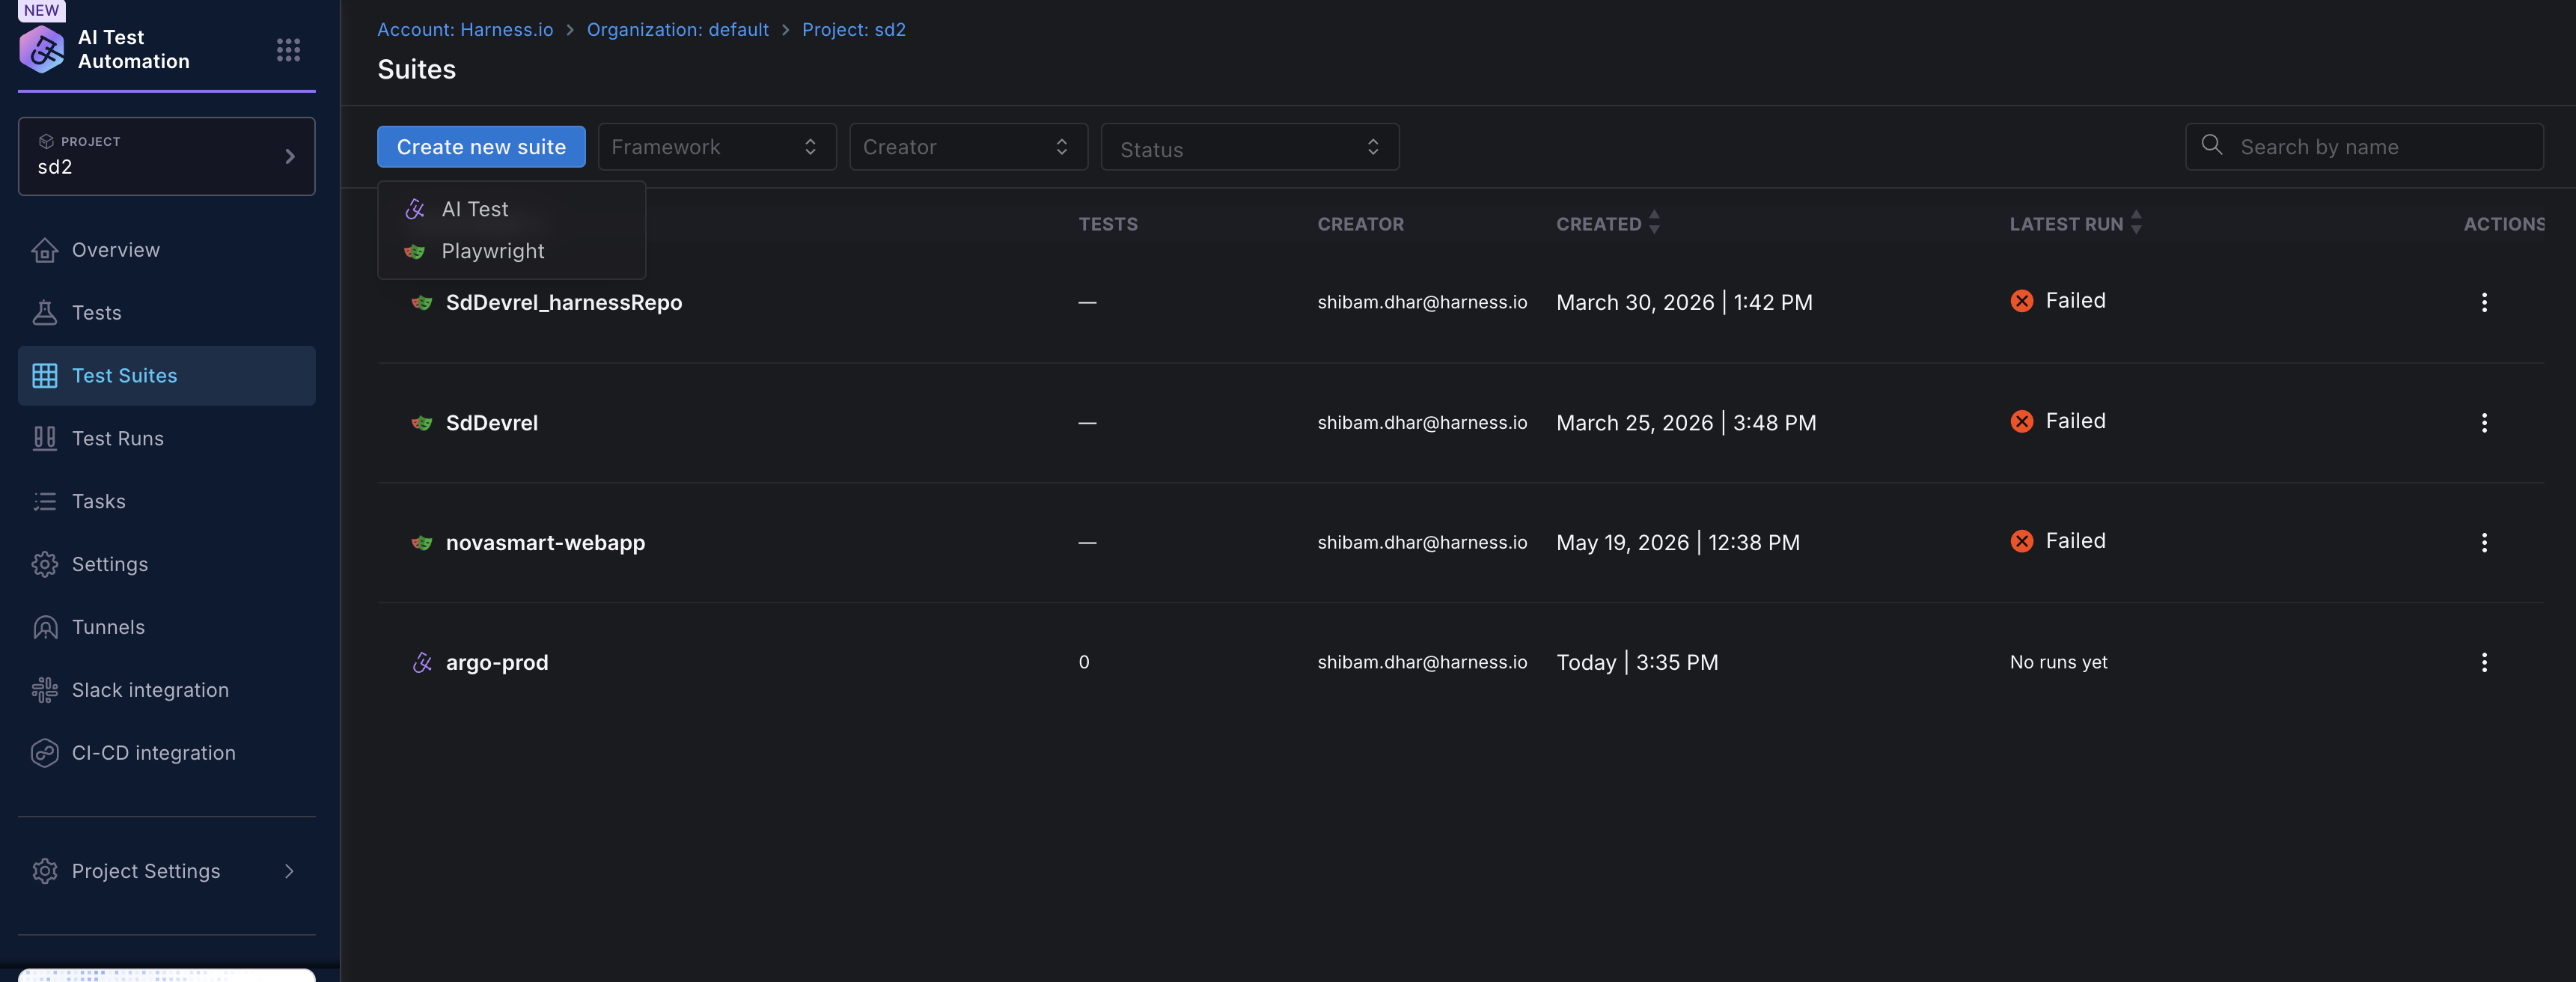Open the Framework filter dropdown
The height and width of the screenshot is (982, 2576).
click(717, 147)
